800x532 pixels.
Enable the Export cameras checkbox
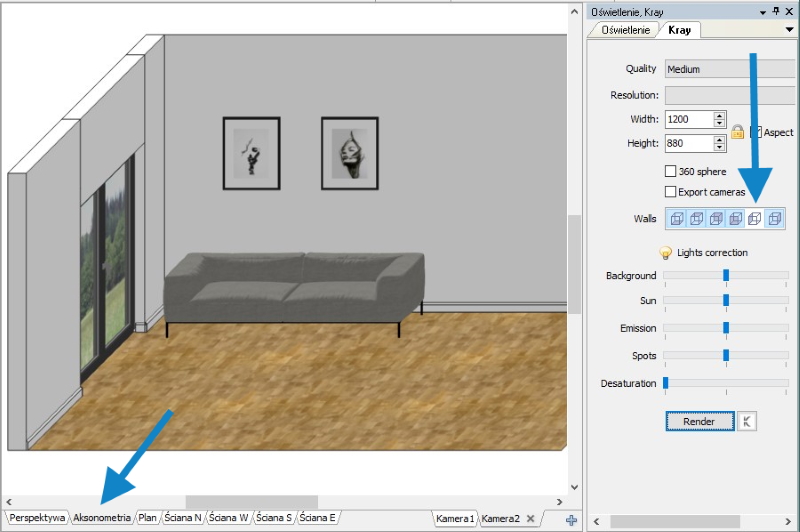(671, 191)
